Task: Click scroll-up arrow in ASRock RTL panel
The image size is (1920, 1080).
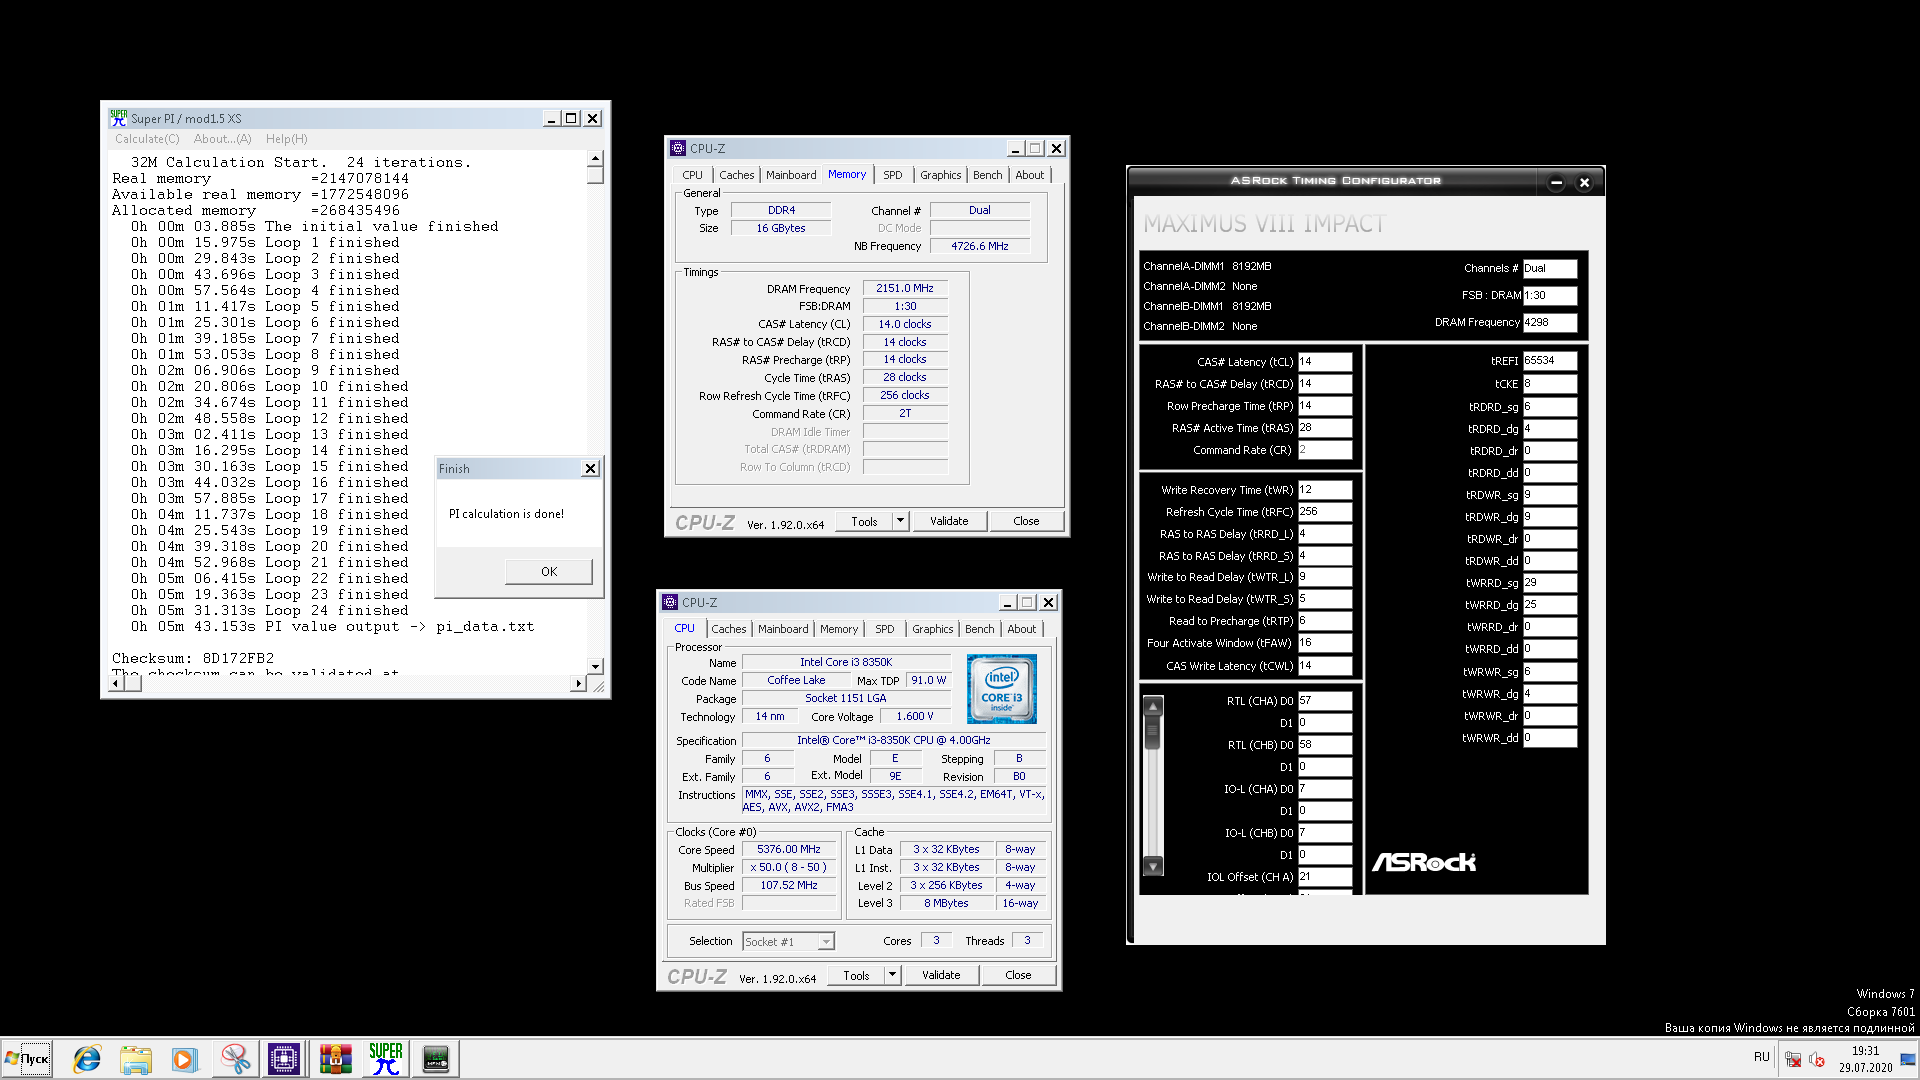Action: [1153, 706]
